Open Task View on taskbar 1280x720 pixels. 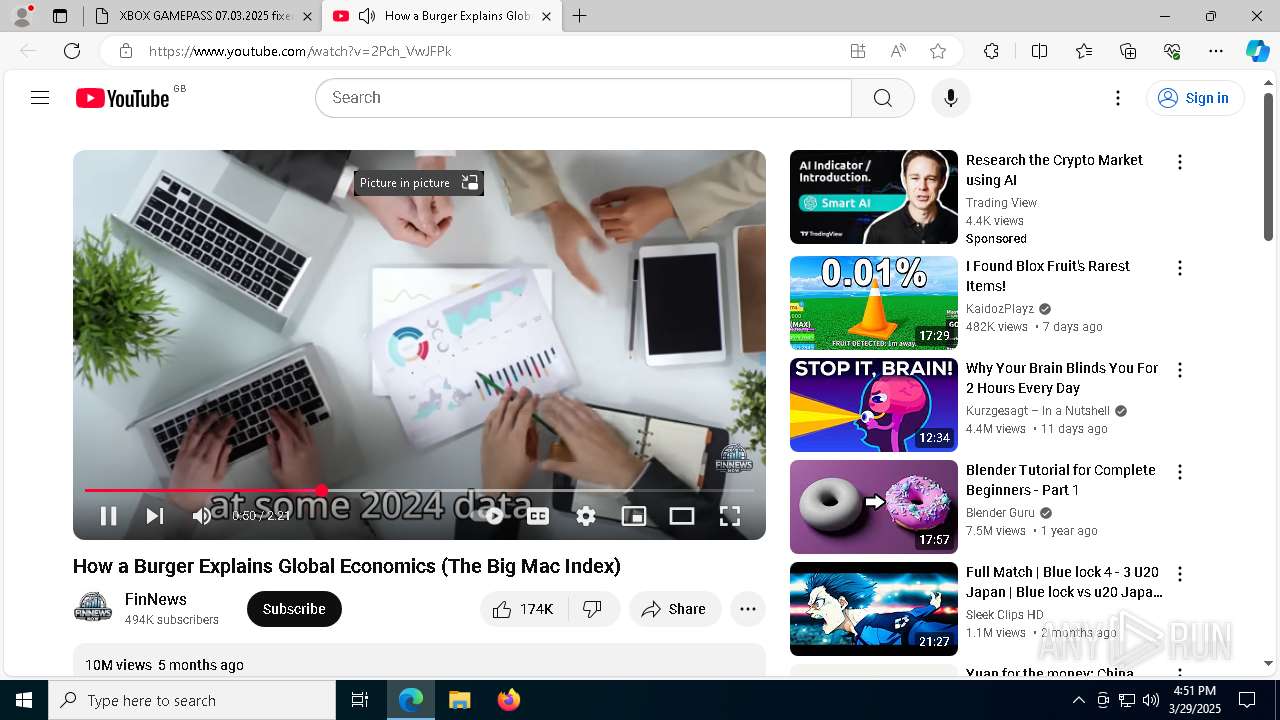360,700
